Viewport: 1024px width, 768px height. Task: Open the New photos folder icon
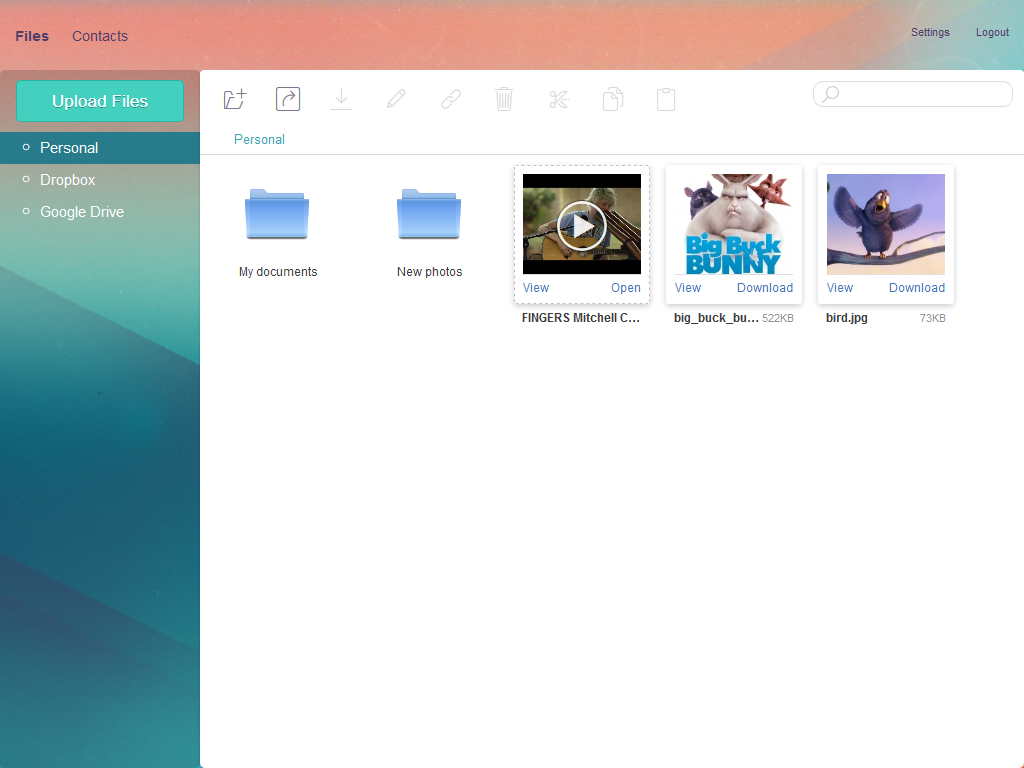(429, 214)
